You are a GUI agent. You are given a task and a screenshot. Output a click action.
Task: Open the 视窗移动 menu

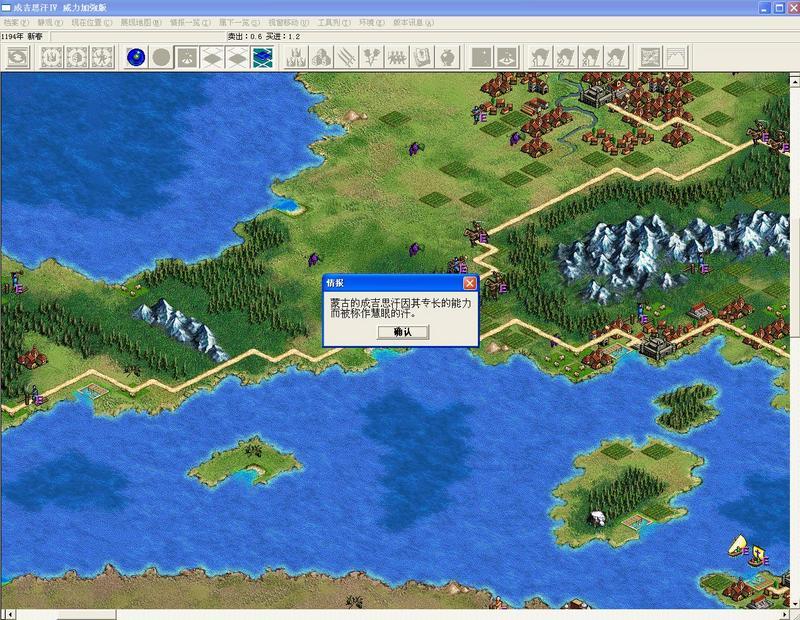[289, 23]
